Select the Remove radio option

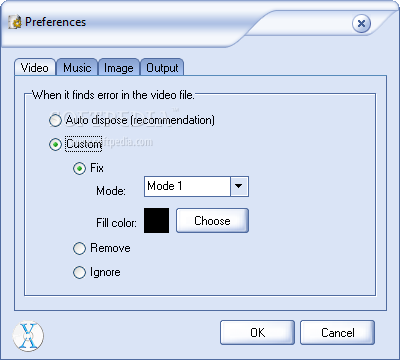click(79, 248)
